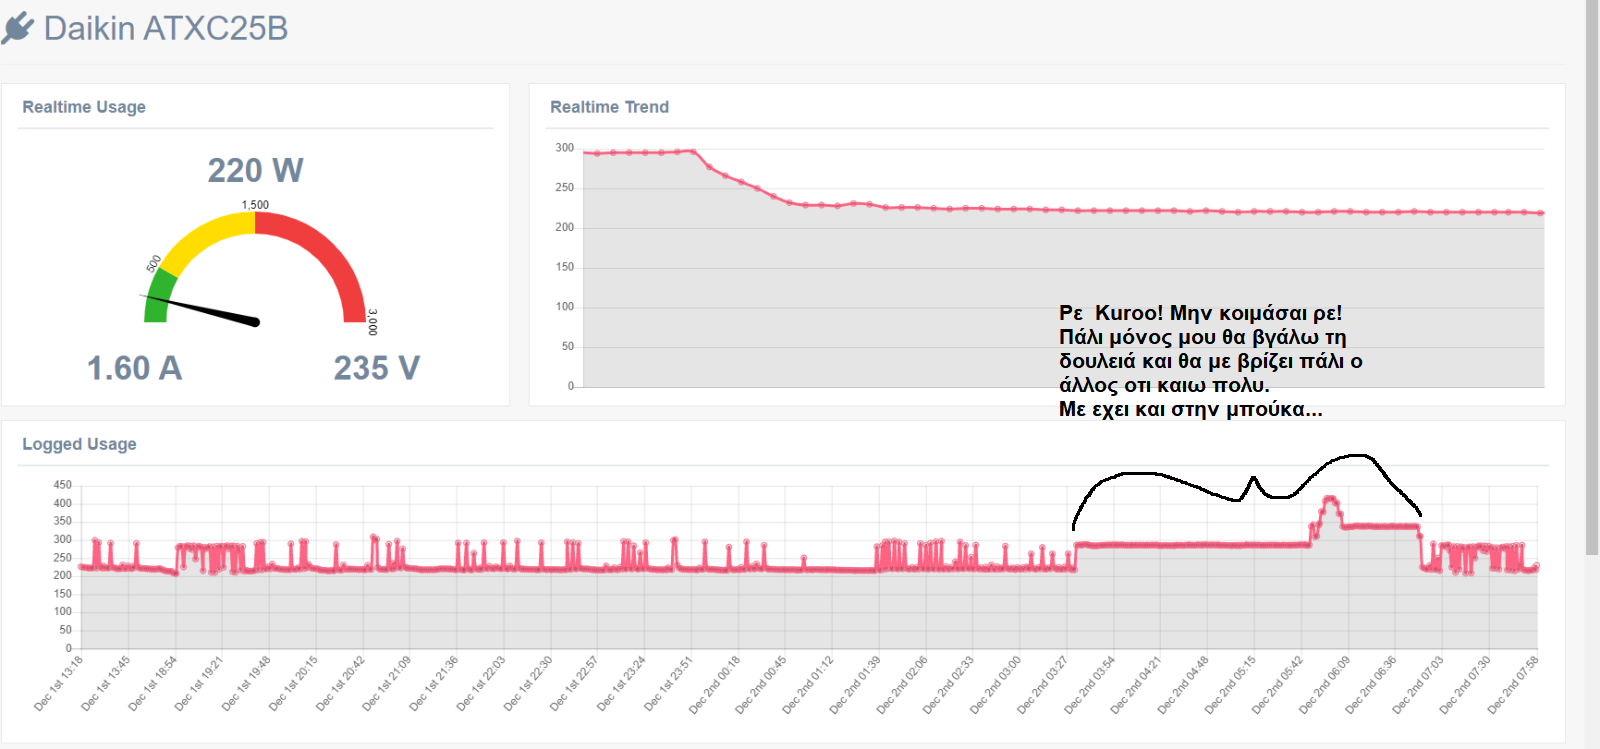Click the Dec 2nd 04:21 x-axis label

(x=1136, y=684)
